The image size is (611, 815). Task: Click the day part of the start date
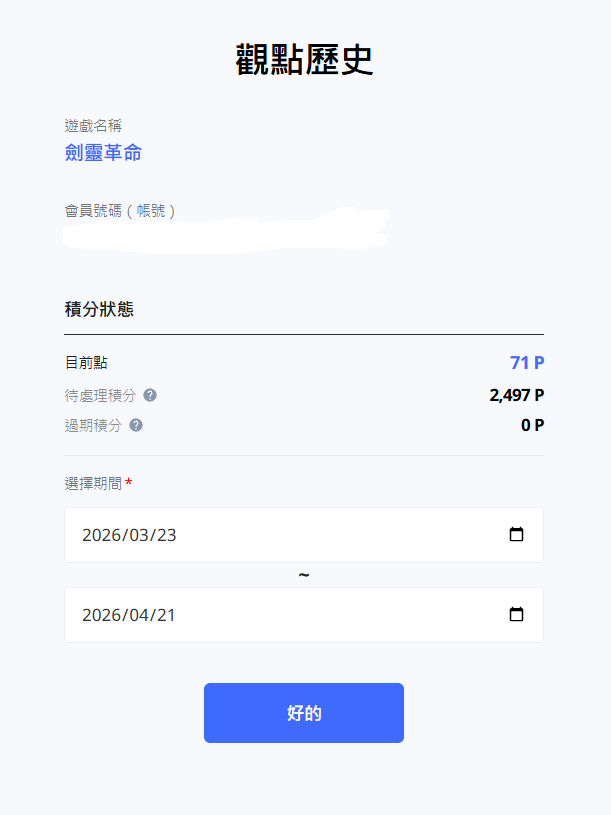(x=165, y=535)
